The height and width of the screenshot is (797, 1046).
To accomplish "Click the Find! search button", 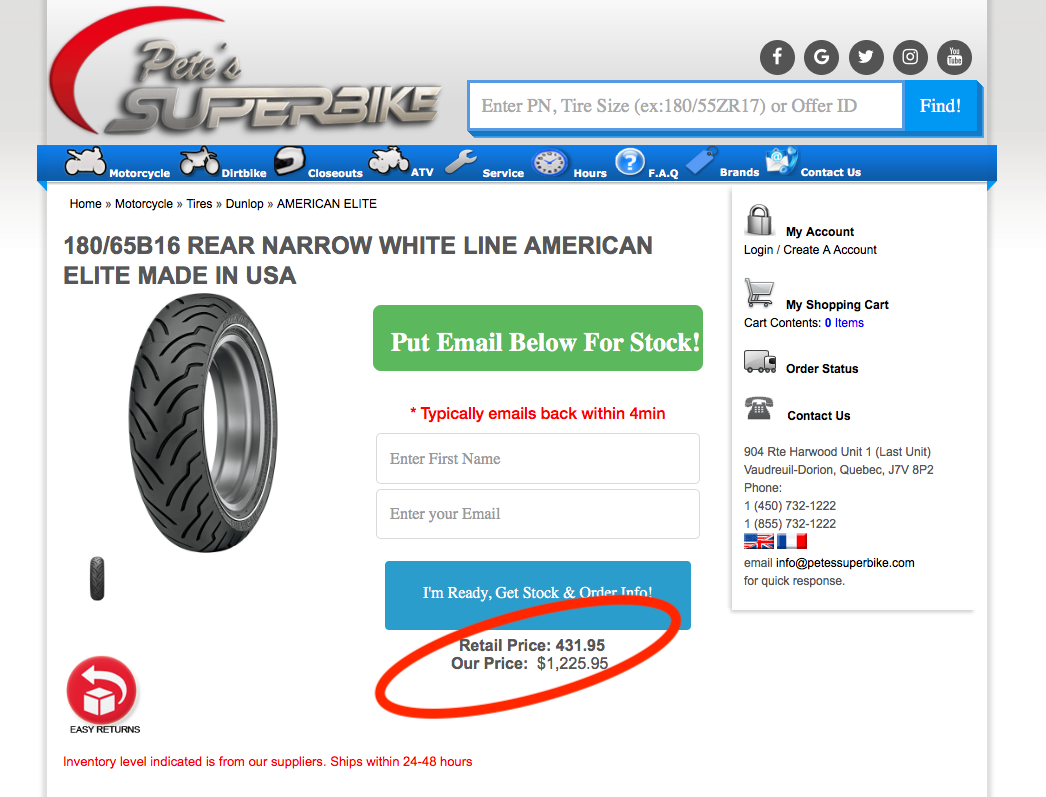I will (x=940, y=106).
